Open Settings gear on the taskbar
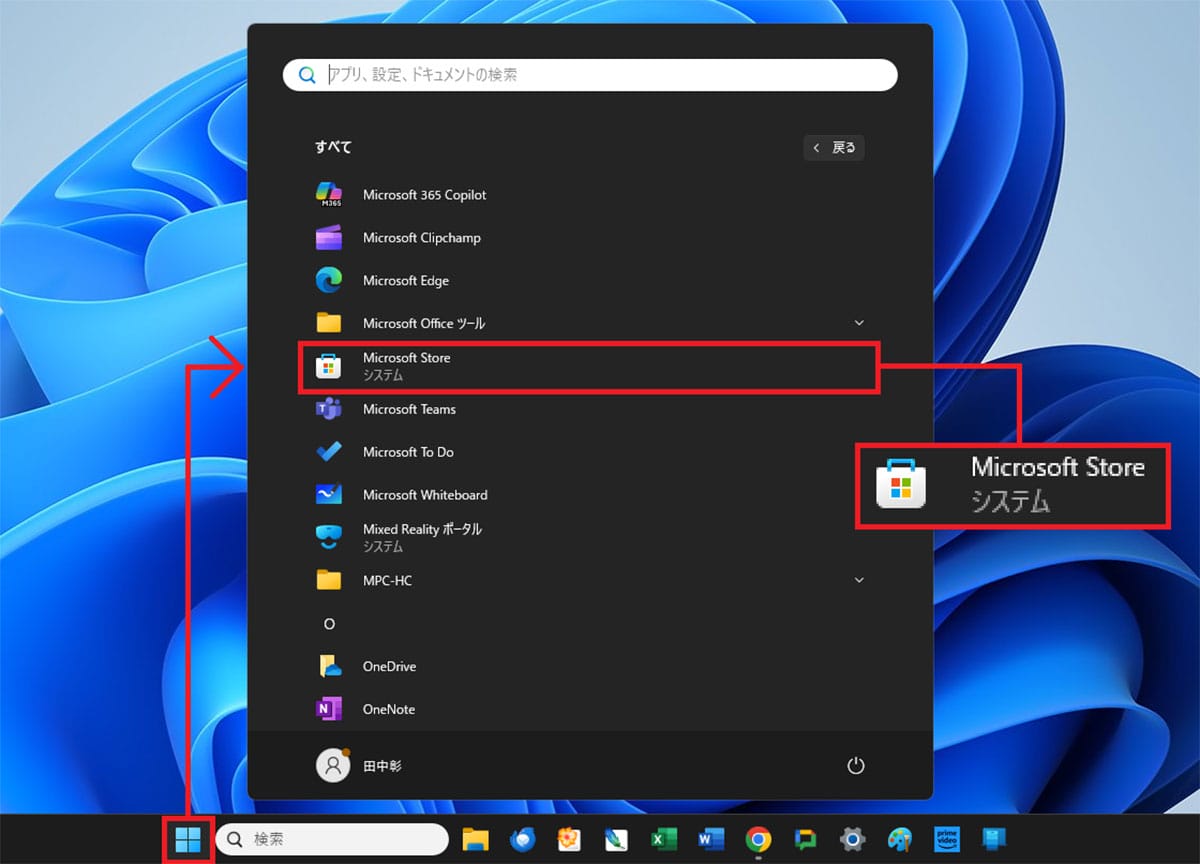The width and height of the screenshot is (1200, 864). point(852,839)
